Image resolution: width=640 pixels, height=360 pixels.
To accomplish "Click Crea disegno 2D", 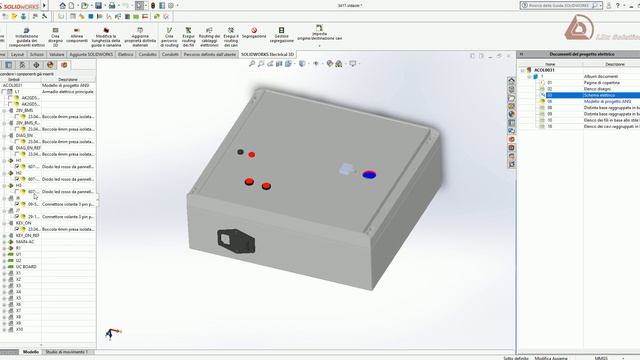I will tap(56, 38).
